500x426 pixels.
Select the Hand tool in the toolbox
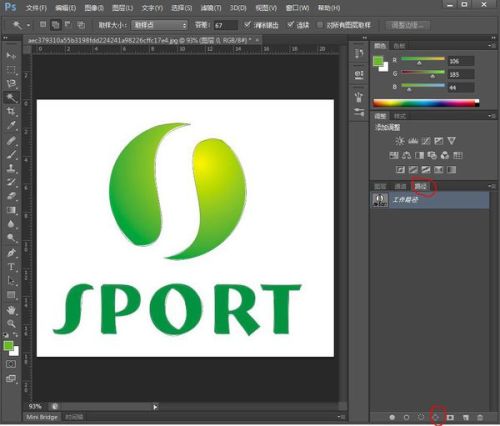tap(11, 310)
